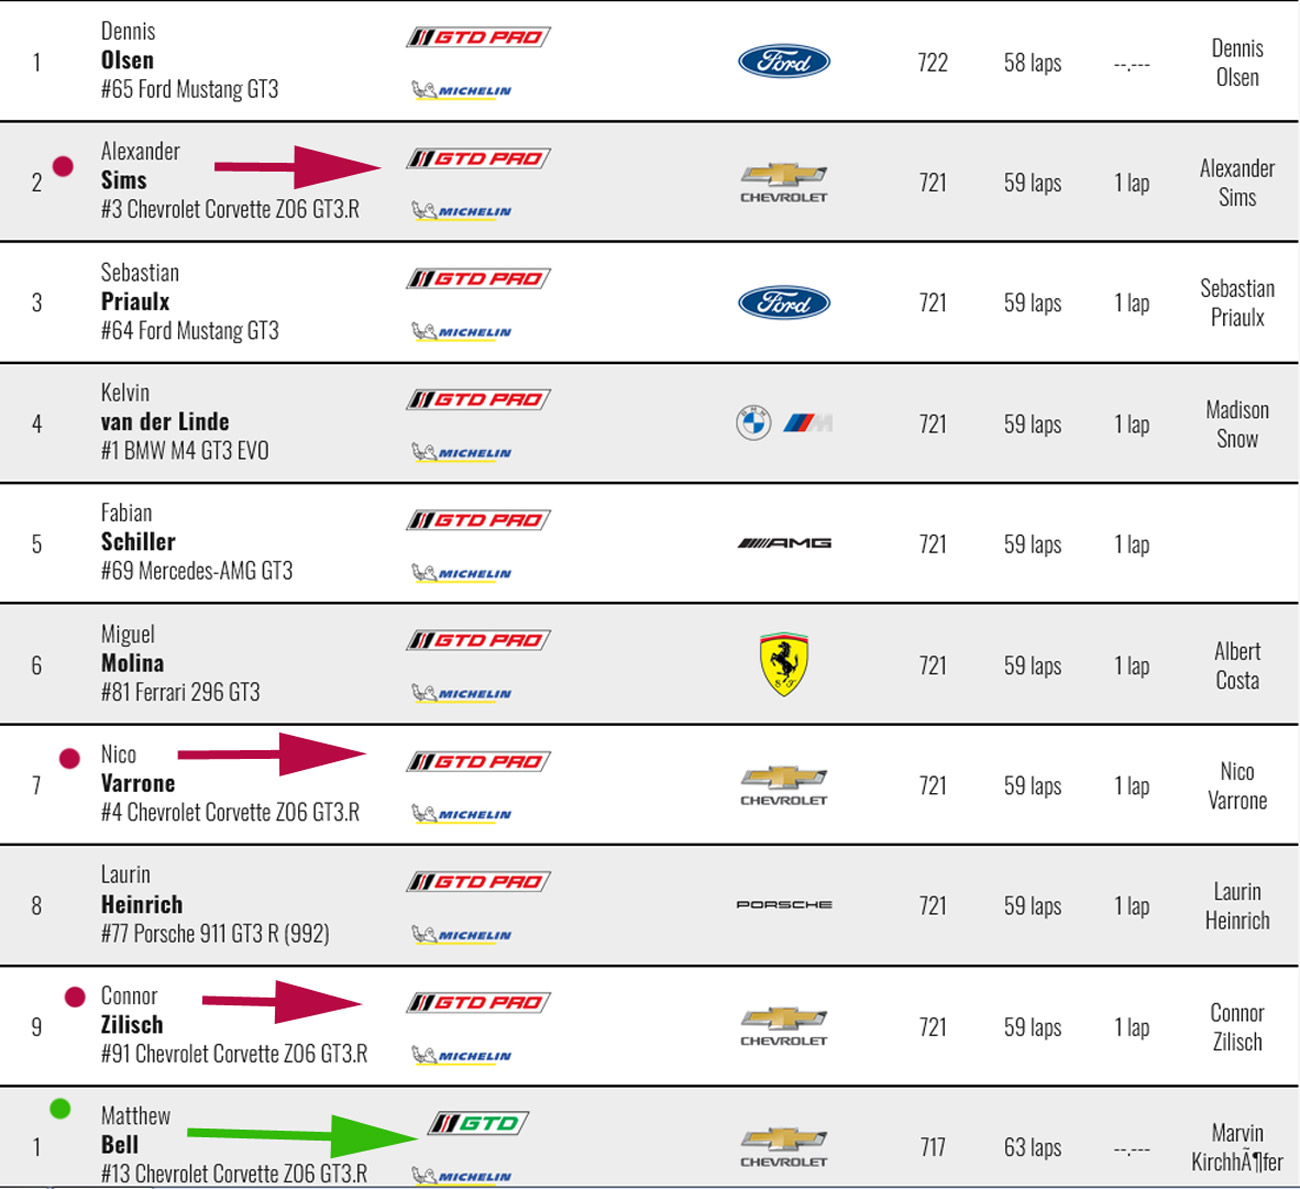Click the BMW M stripes logo
Viewport: 1300px width, 1189px height.
[808, 423]
